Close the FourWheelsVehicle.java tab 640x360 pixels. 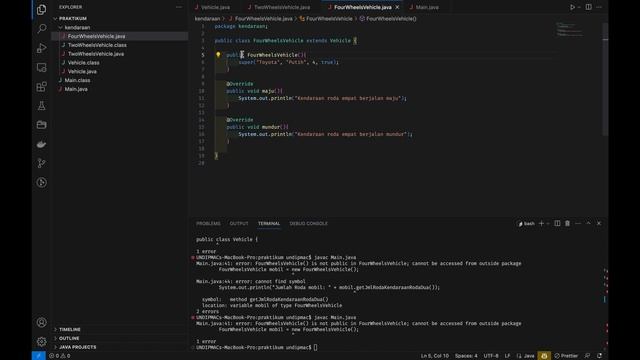click(x=397, y=7)
